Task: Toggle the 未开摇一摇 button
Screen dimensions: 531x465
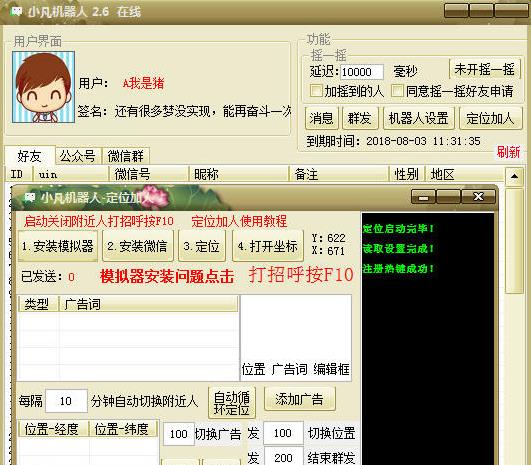Action: pos(485,69)
